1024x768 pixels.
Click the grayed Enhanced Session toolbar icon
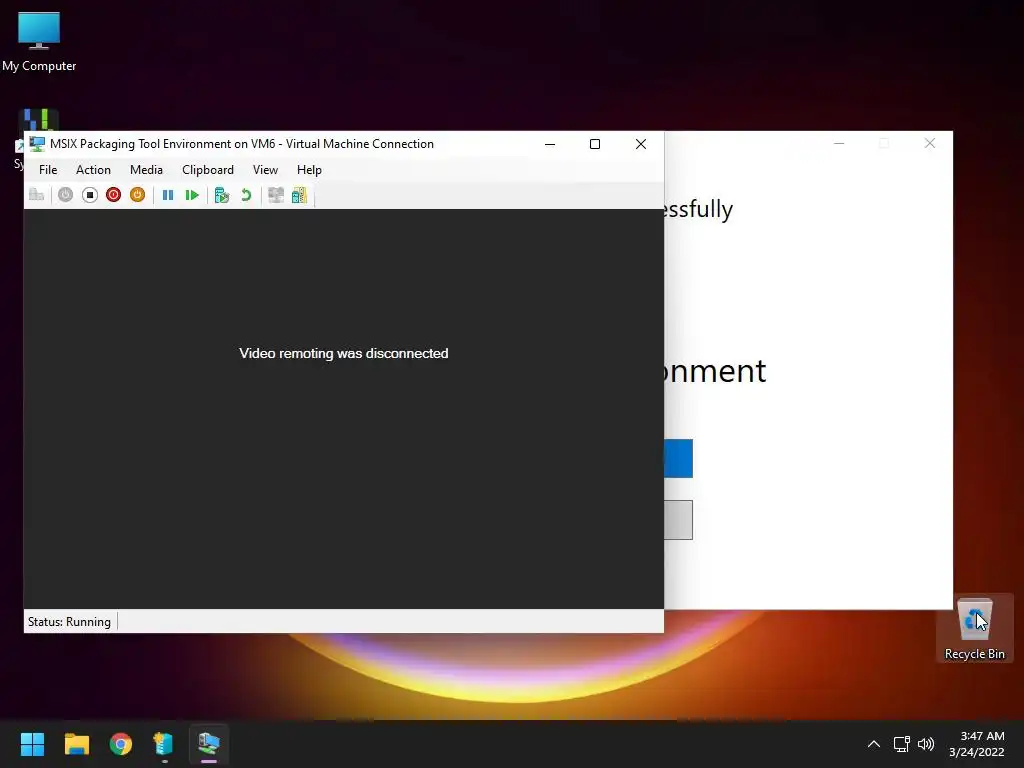[276, 195]
